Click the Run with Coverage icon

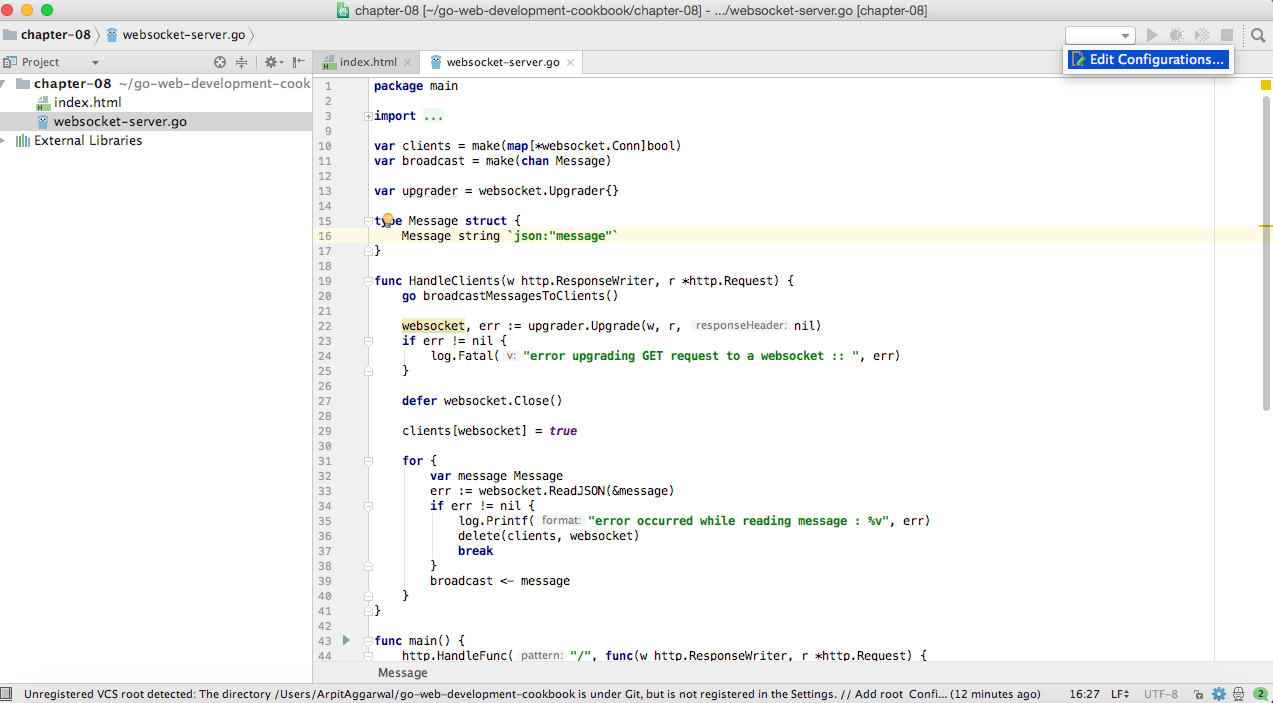pos(1202,35)
